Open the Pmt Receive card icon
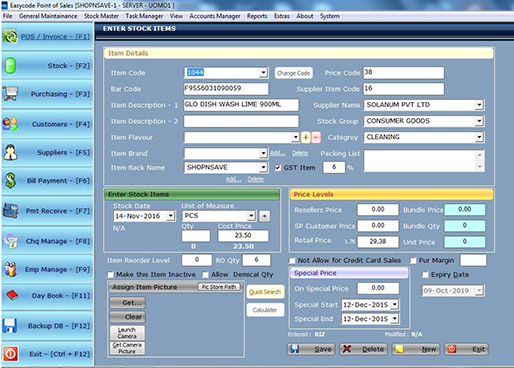514x368 pixels. 10,211
